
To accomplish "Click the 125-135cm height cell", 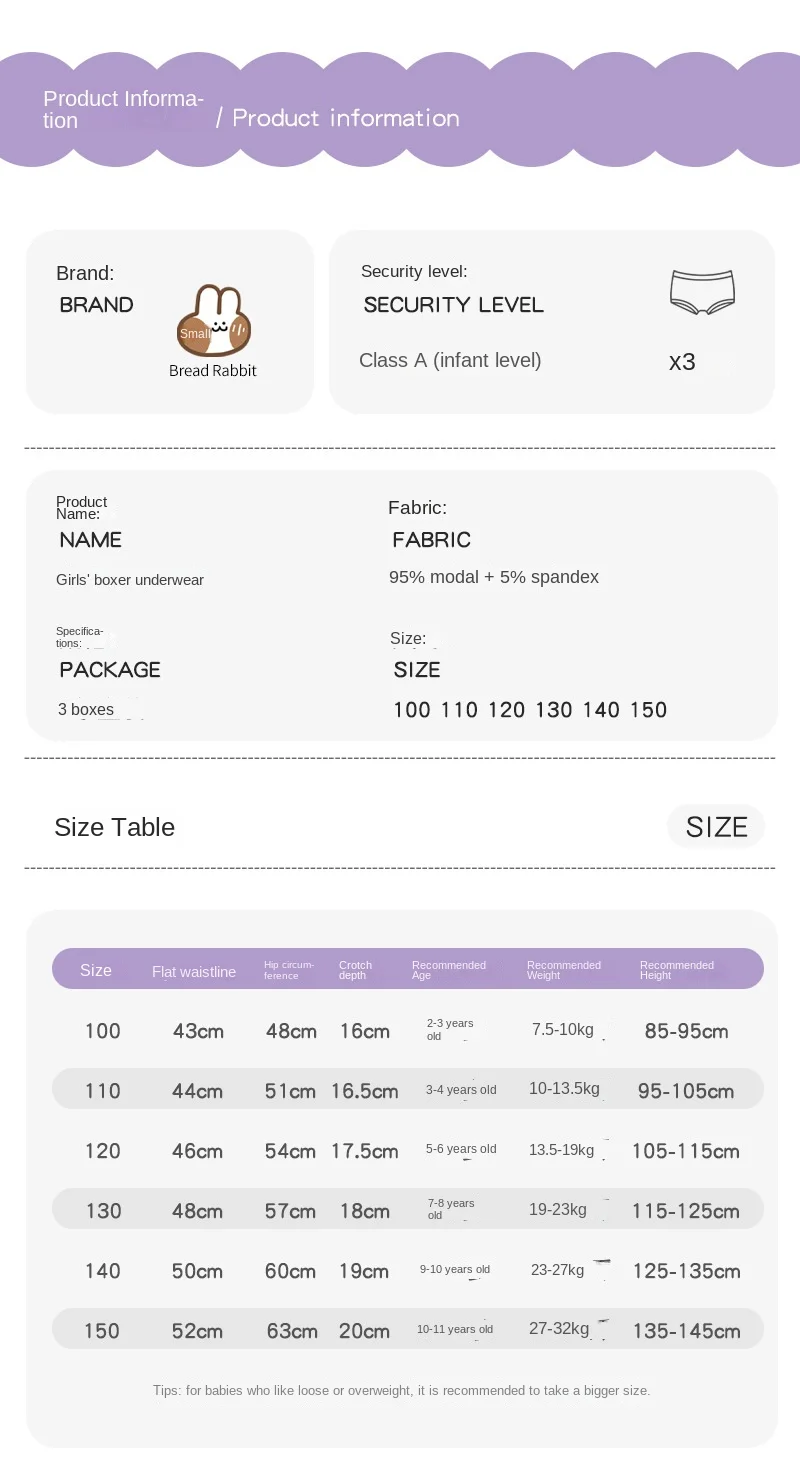I will click(686, 1271).
